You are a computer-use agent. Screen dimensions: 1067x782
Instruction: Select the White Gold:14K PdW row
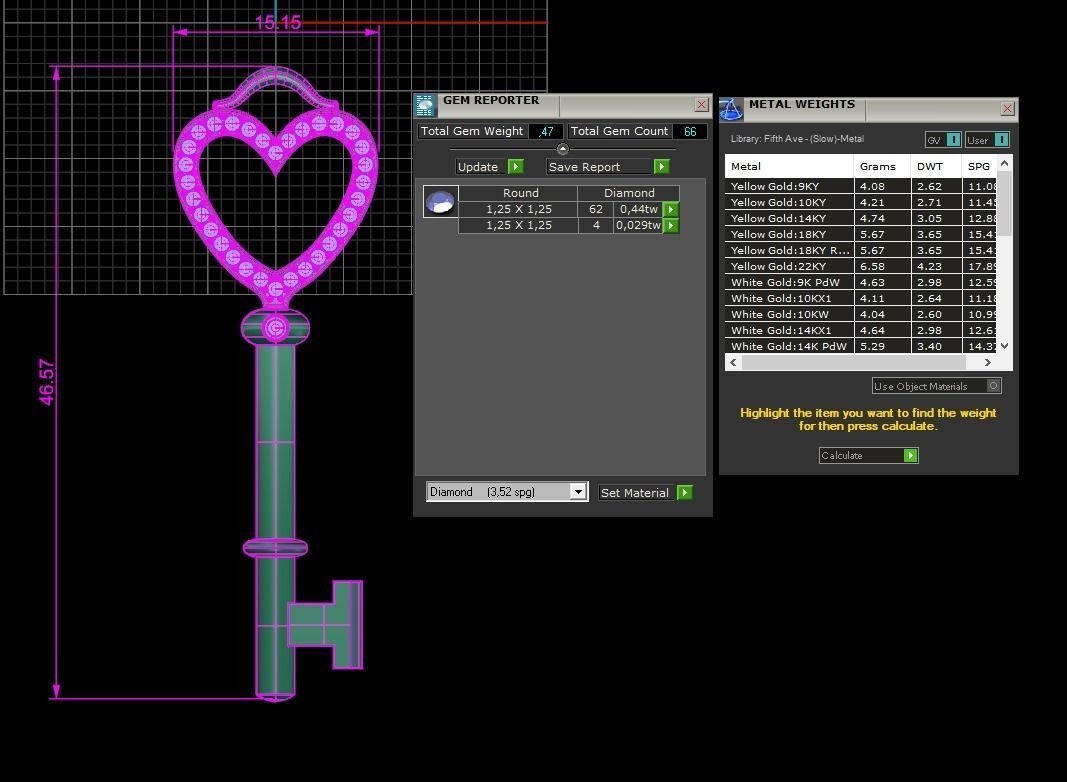pyautogui.click(x=861, y=346)
